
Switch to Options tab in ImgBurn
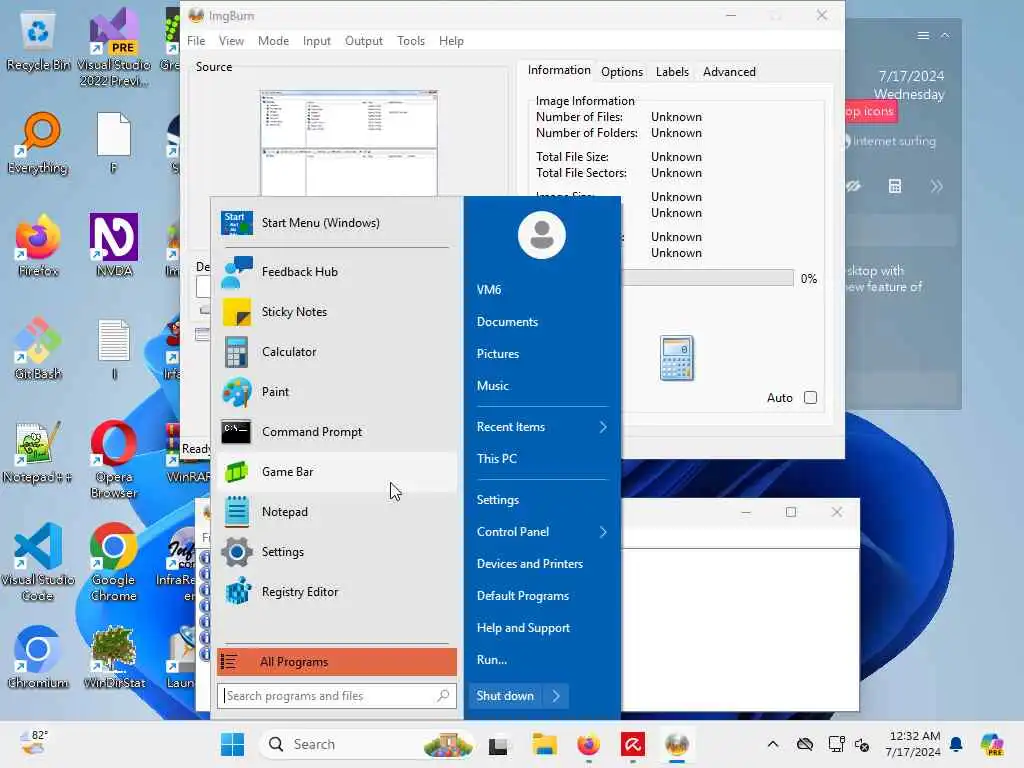tap(622, 72)
